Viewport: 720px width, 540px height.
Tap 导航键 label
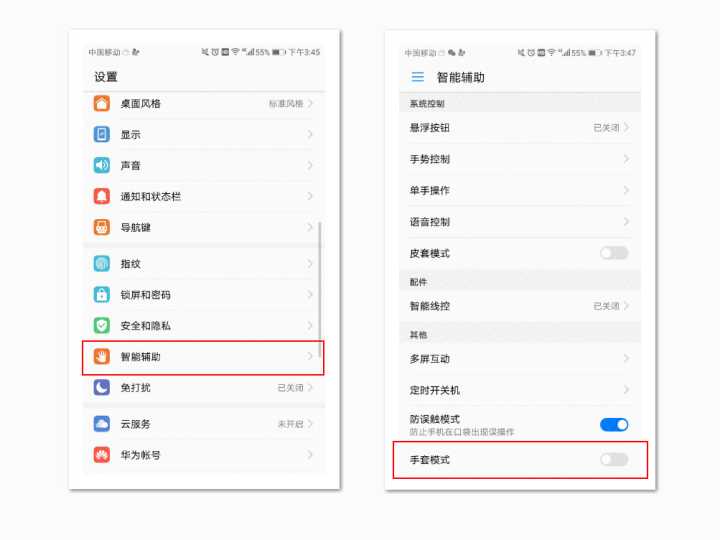point(135,227)
